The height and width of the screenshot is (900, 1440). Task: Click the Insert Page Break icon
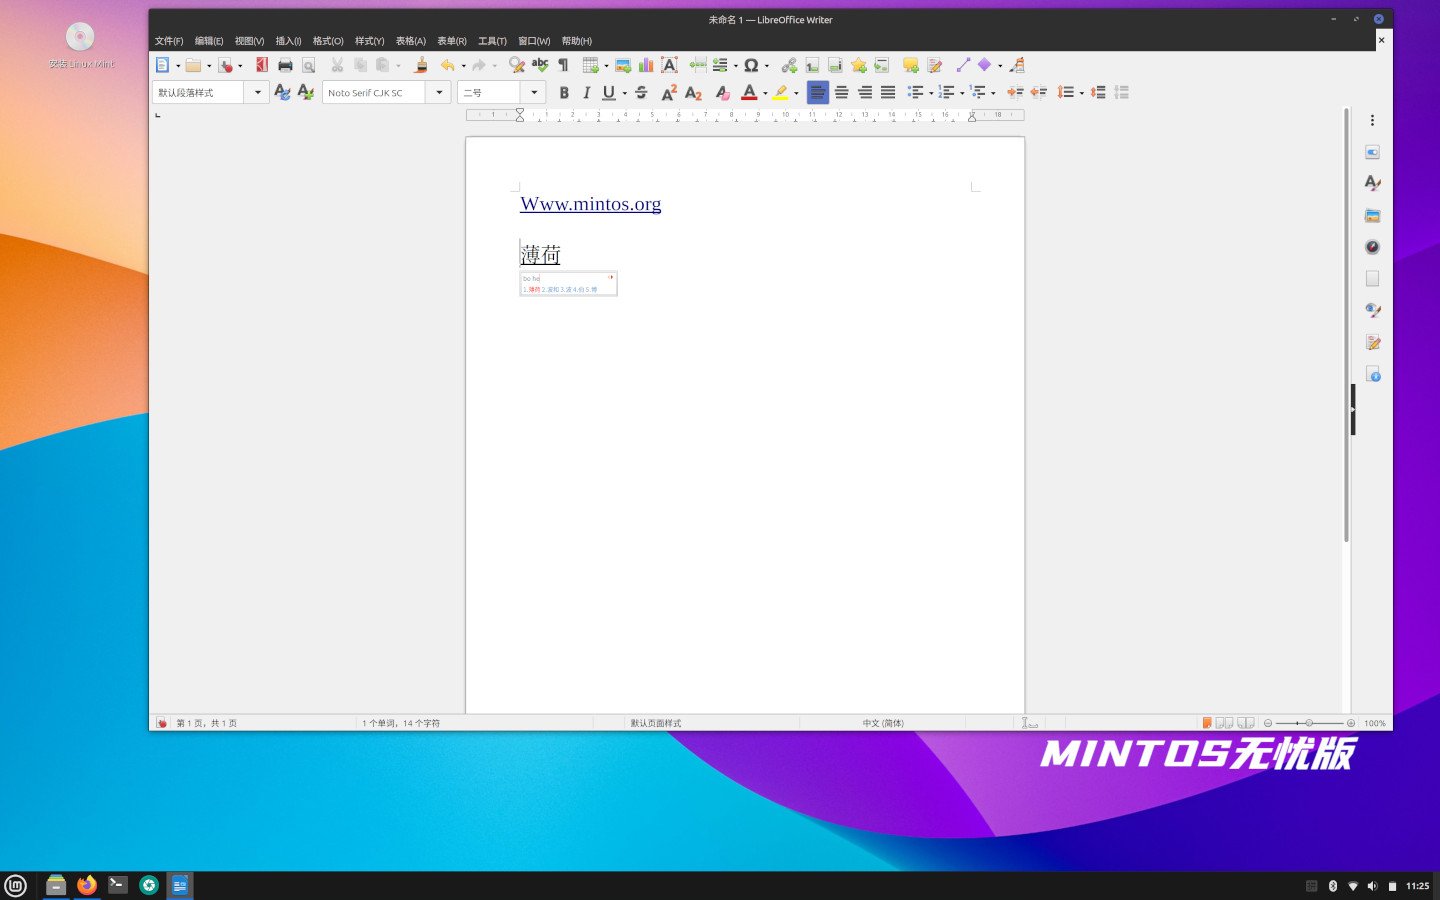pos(697,65)
